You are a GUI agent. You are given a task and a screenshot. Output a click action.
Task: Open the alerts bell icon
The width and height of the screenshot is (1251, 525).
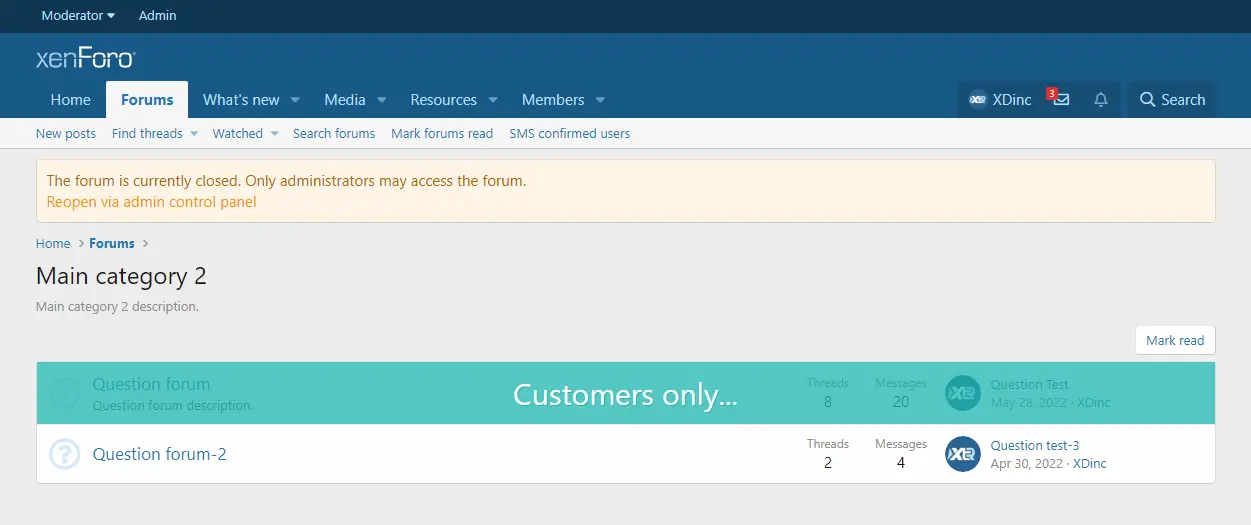click(x=1101, y=100)
